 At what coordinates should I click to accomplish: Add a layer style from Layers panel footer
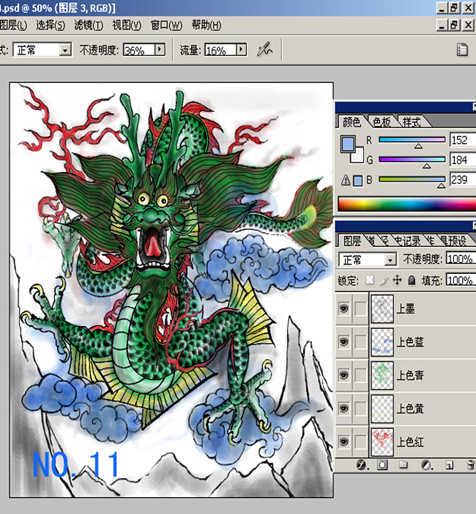pyautogui.click(x=361, y=465)
